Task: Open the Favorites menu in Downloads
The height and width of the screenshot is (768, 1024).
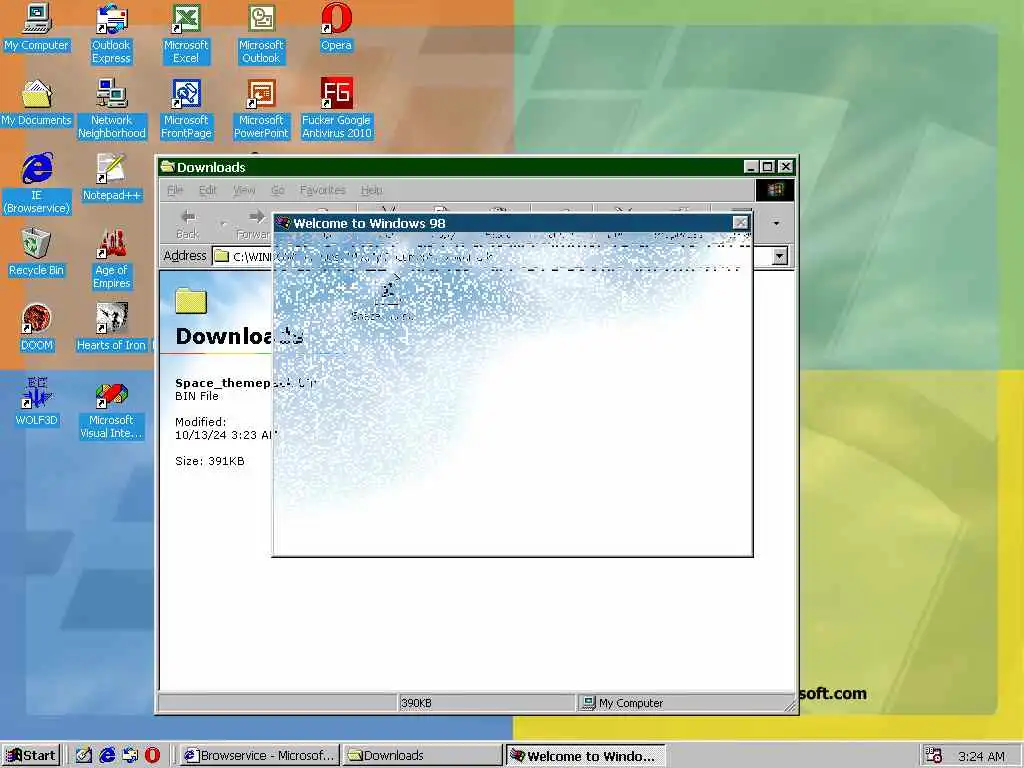Action: [323, 190]
